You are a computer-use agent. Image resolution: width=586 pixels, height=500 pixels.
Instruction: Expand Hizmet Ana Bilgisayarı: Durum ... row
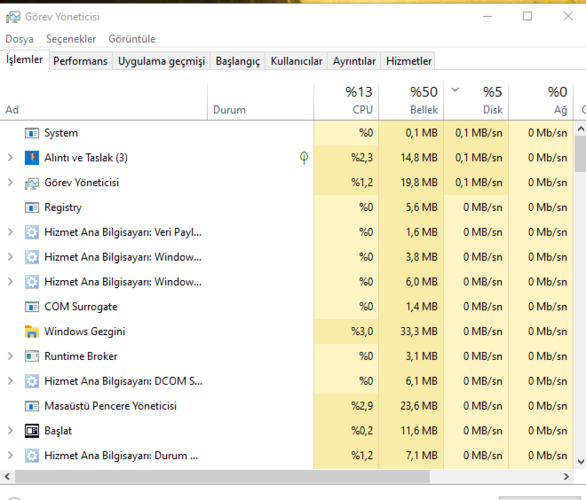point(10,455)
